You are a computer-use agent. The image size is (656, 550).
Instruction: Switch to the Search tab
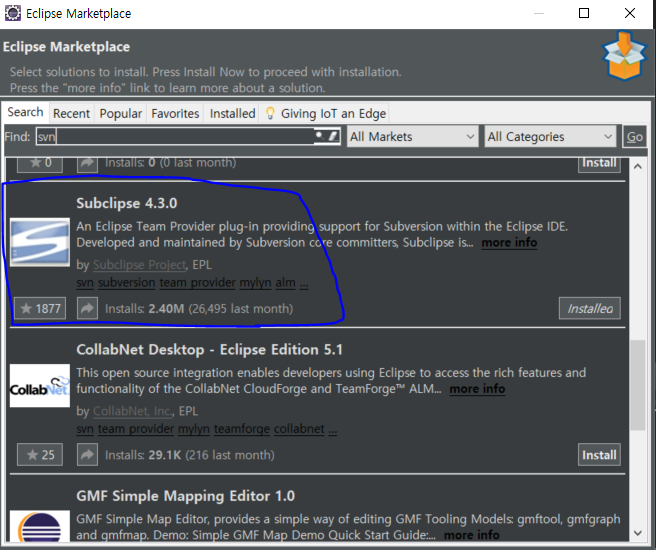(26, 112)
